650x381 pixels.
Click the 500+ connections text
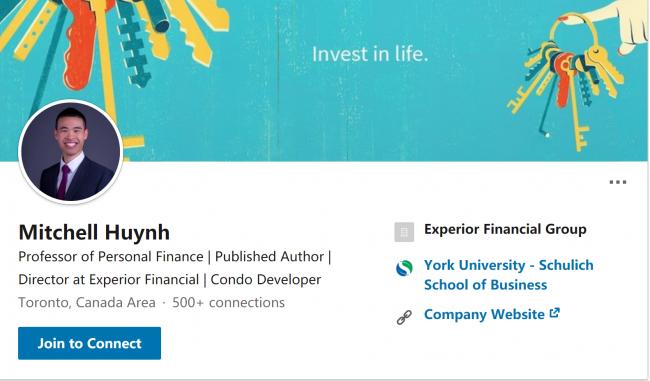228,302
